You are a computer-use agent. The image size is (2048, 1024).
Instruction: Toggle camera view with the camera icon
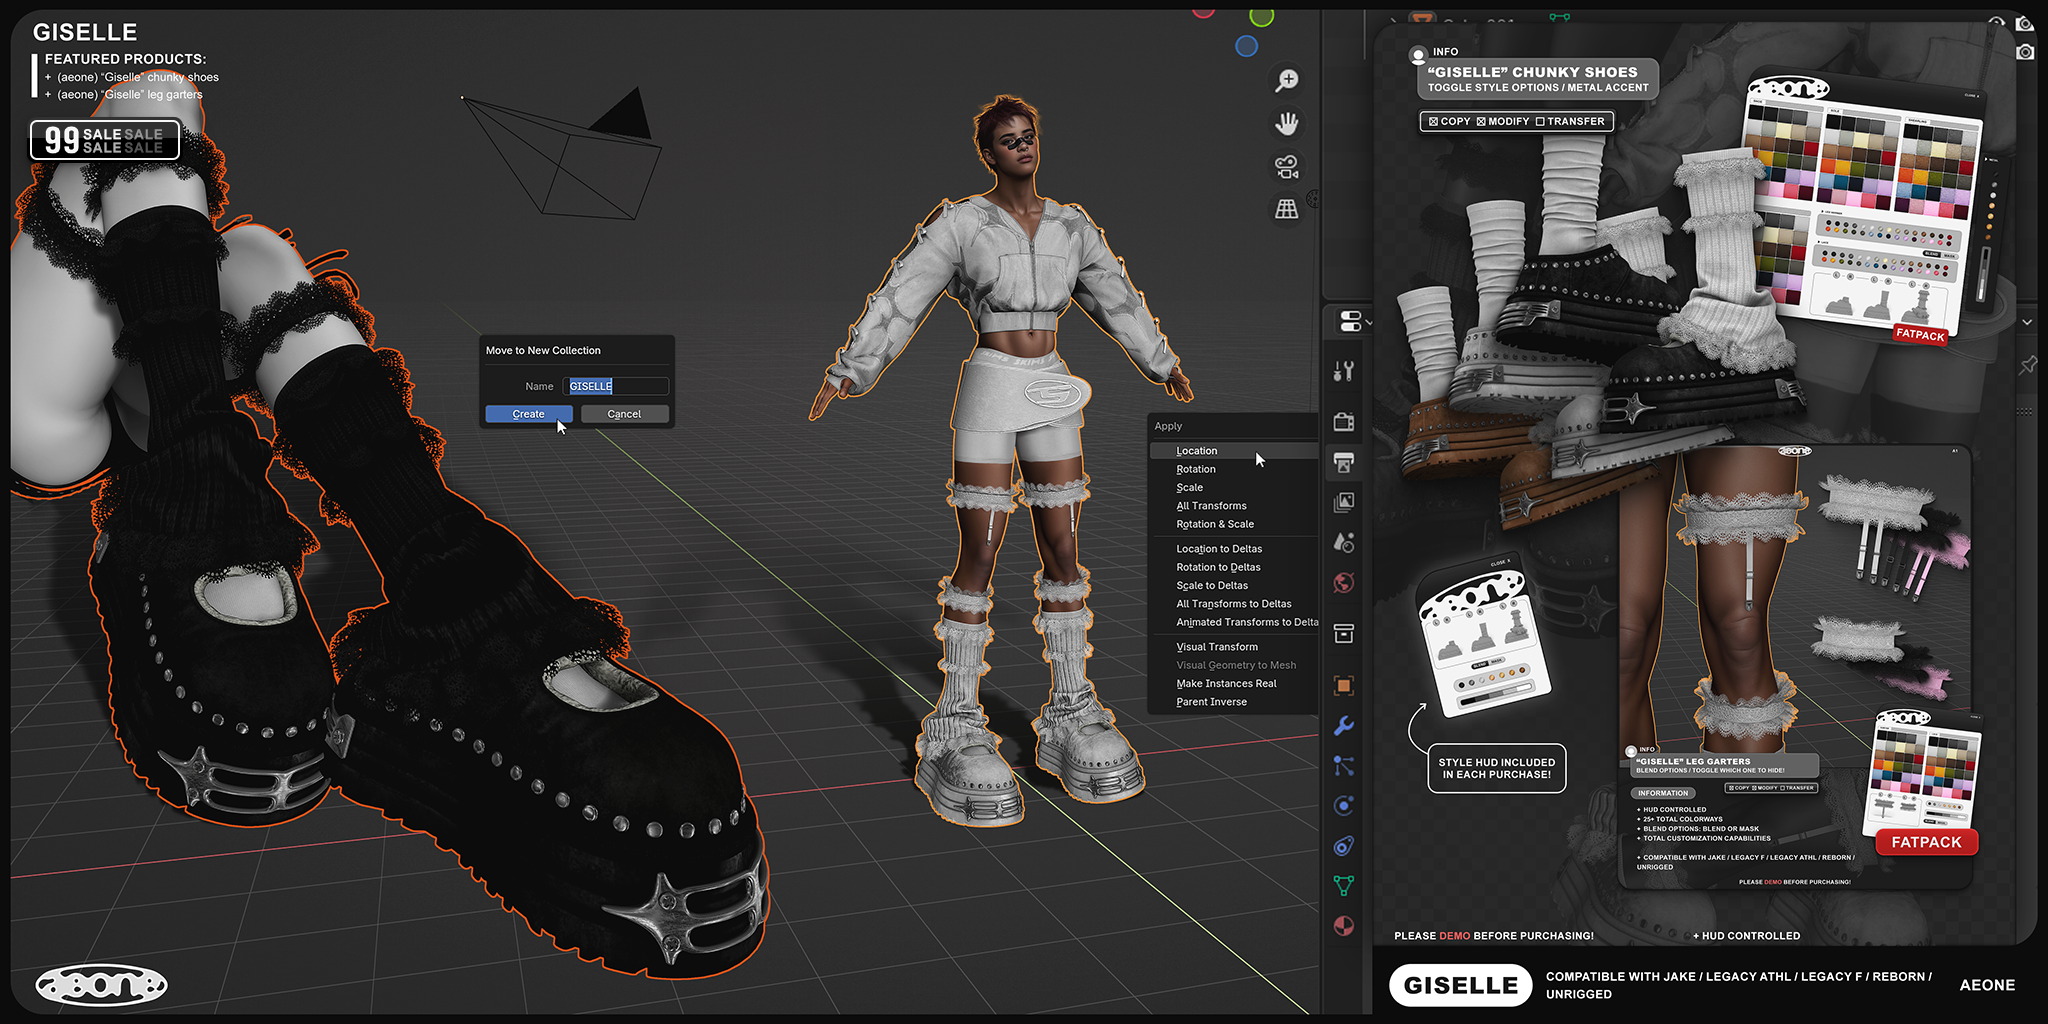tap(1287, 167)
